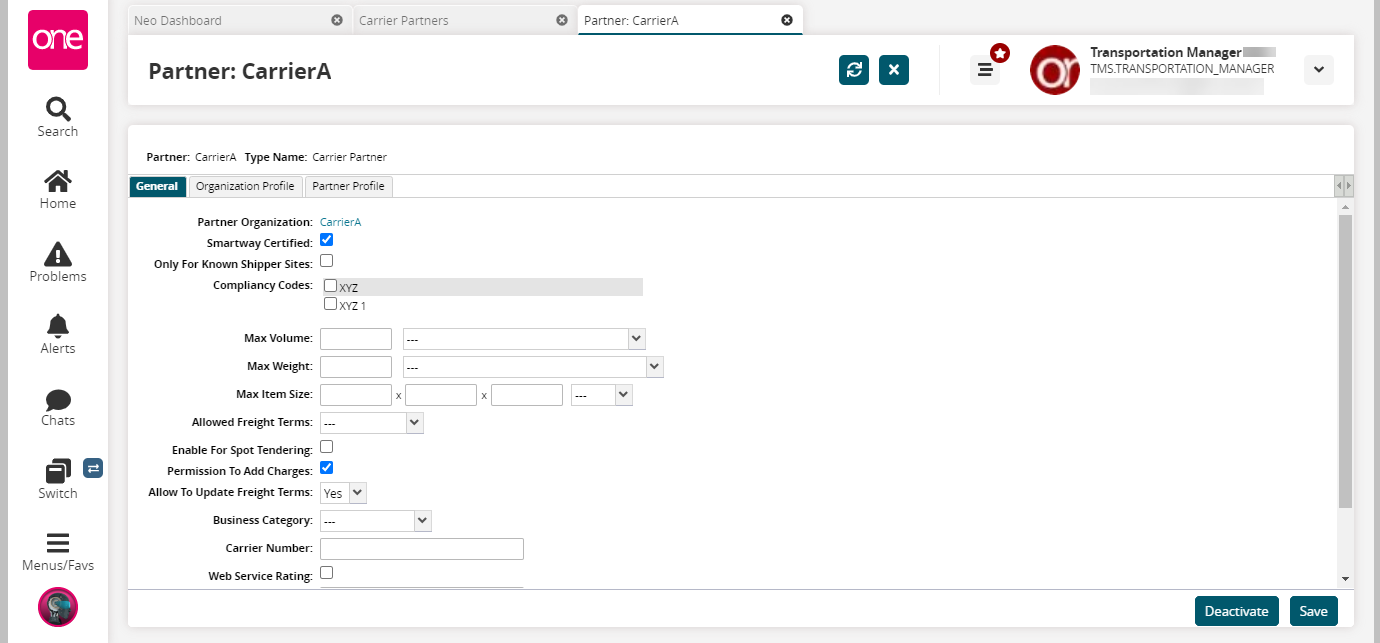
Task: Open the Partner Profile tab
Action: pos(348,186)
